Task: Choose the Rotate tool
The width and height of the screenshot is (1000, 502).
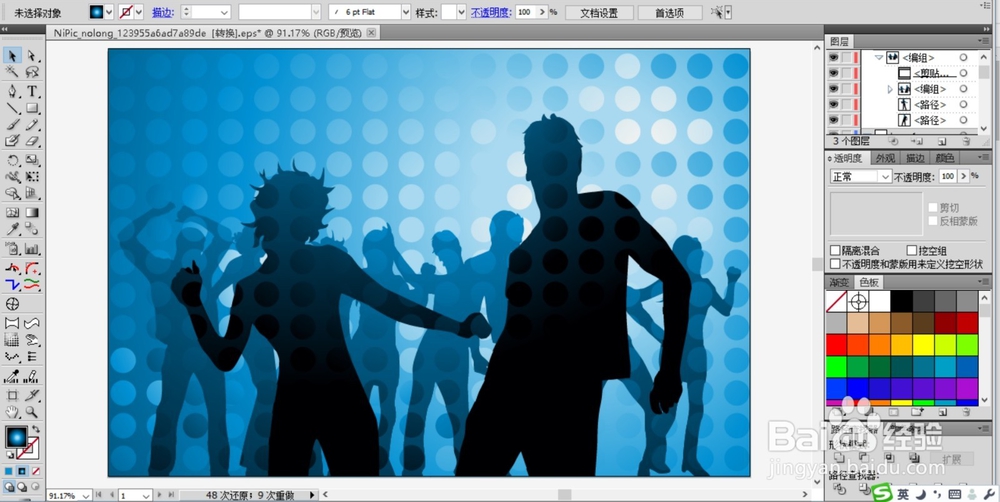Action: click(12, 160)
